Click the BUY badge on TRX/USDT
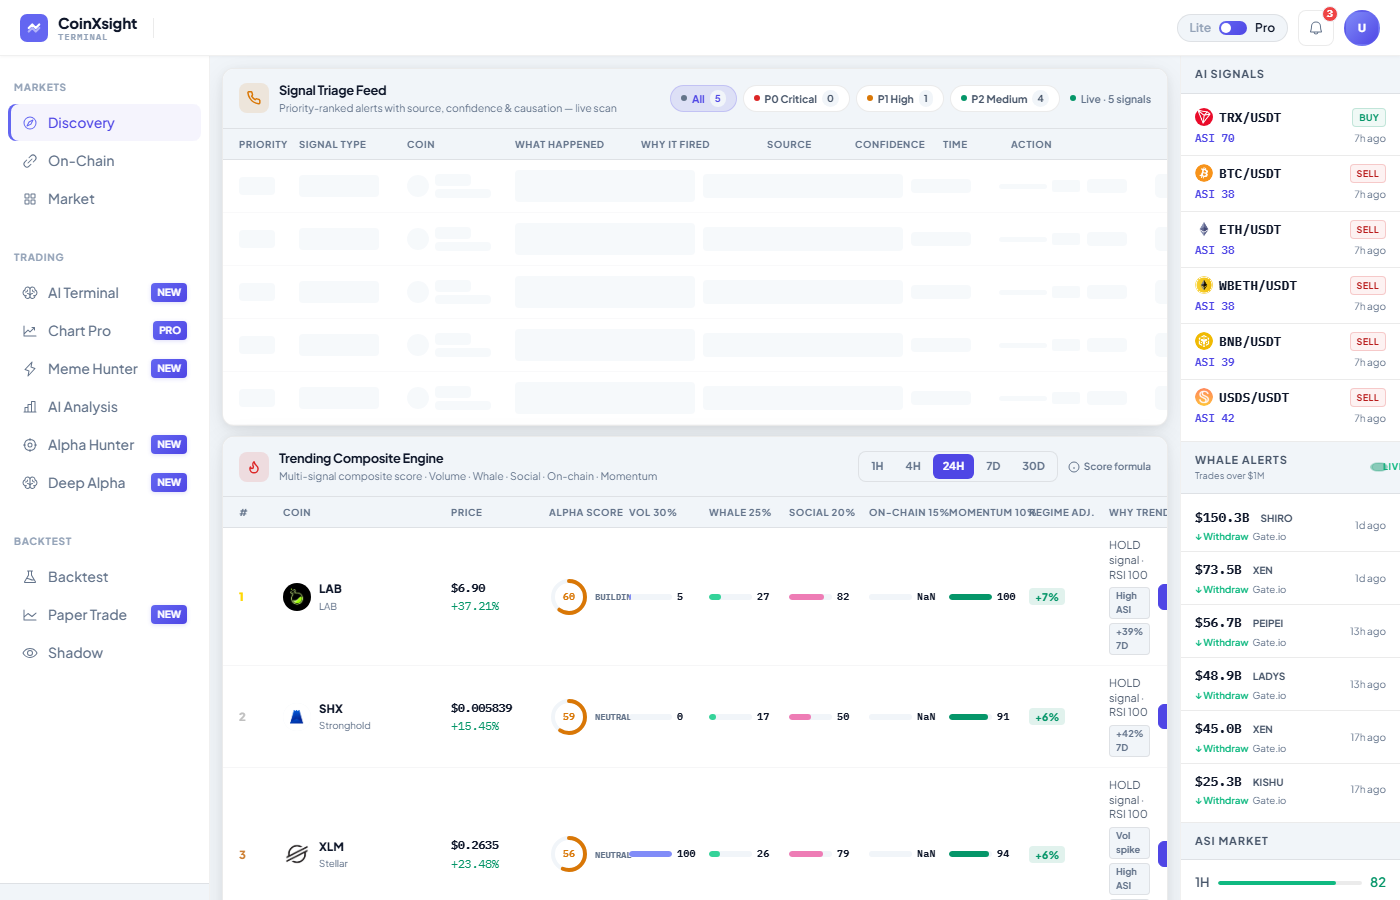 click(x=1369, y=117)
